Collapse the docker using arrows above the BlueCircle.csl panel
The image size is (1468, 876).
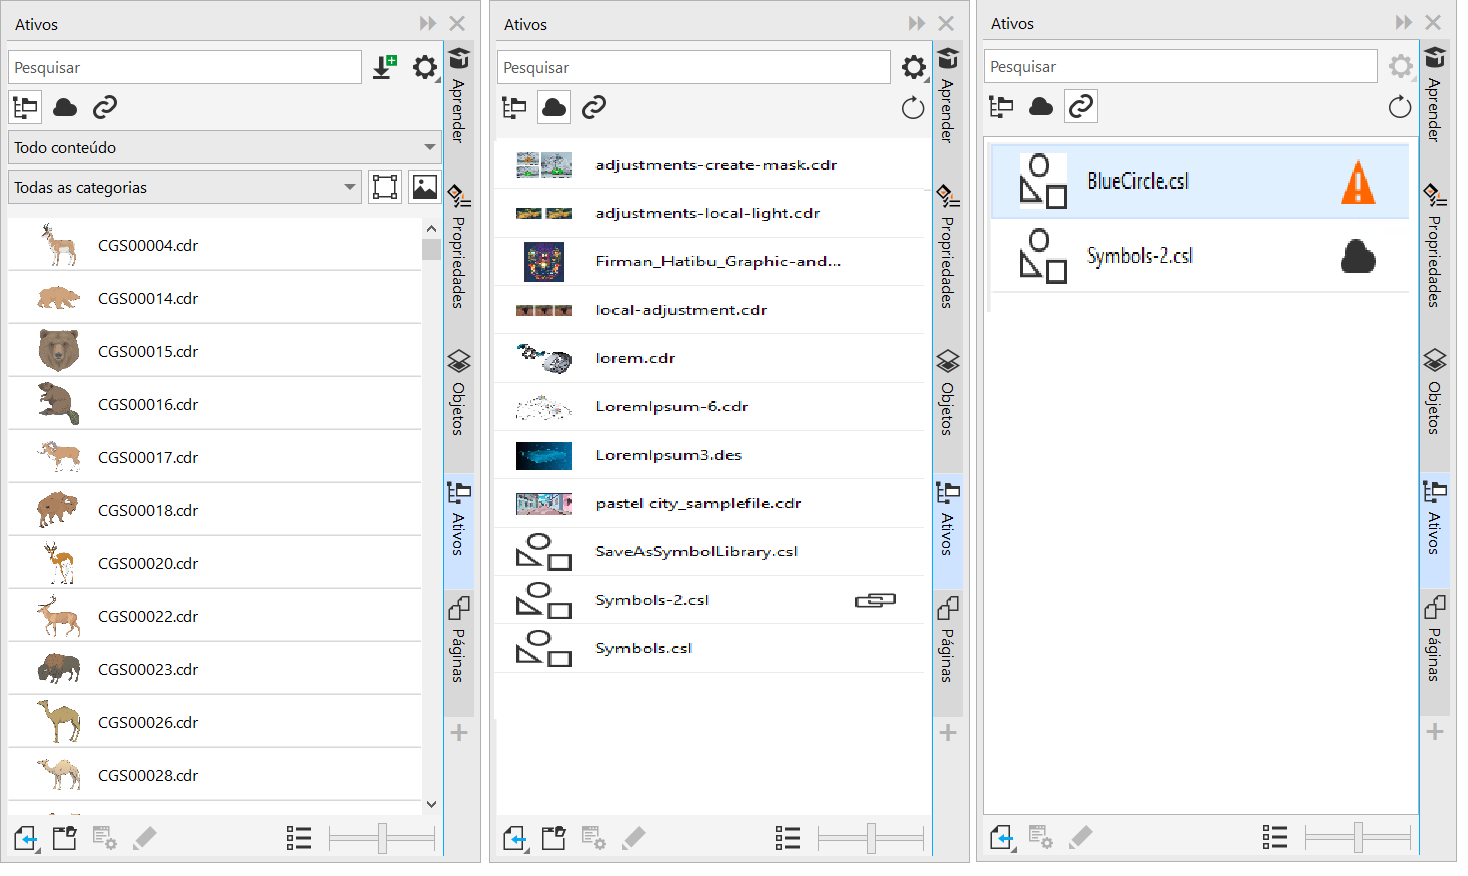(x=1404, y=23)
